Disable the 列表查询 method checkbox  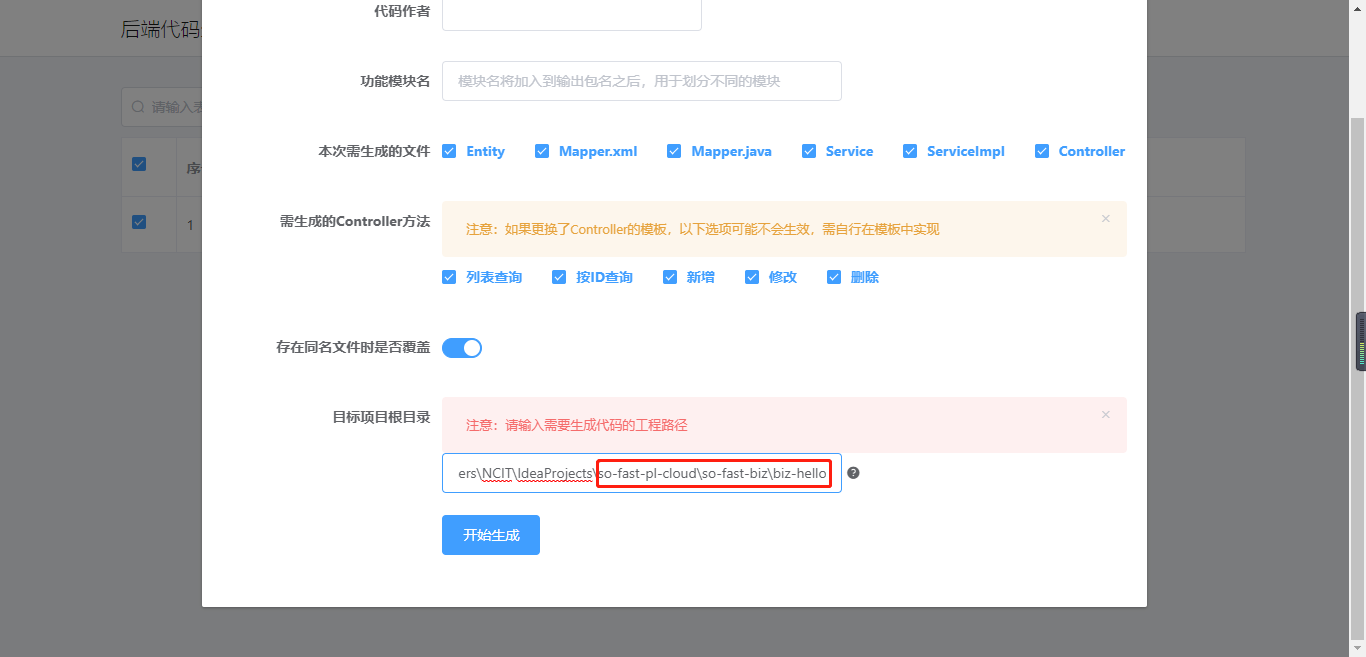pyautogui.click(x=449, y=277)
